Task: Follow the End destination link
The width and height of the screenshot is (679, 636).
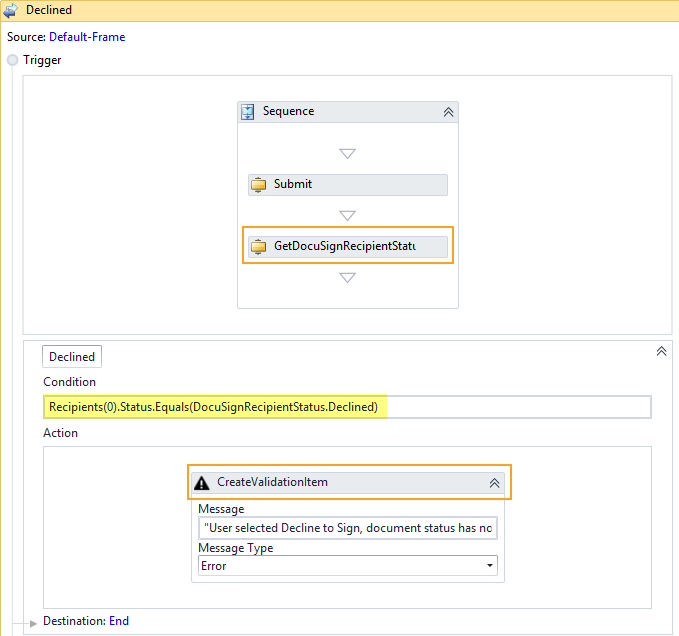Action: pos(119,621)
